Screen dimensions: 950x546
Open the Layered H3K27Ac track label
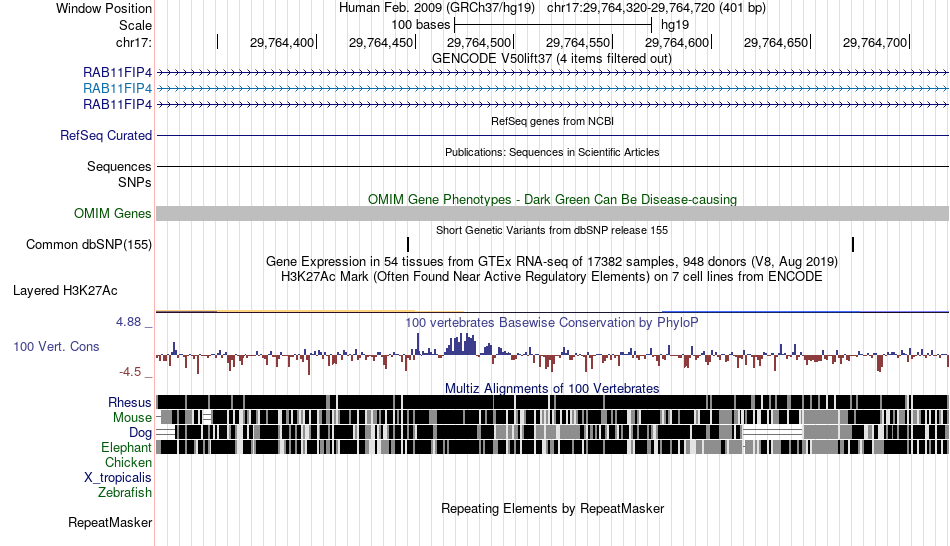coord(65,290)
